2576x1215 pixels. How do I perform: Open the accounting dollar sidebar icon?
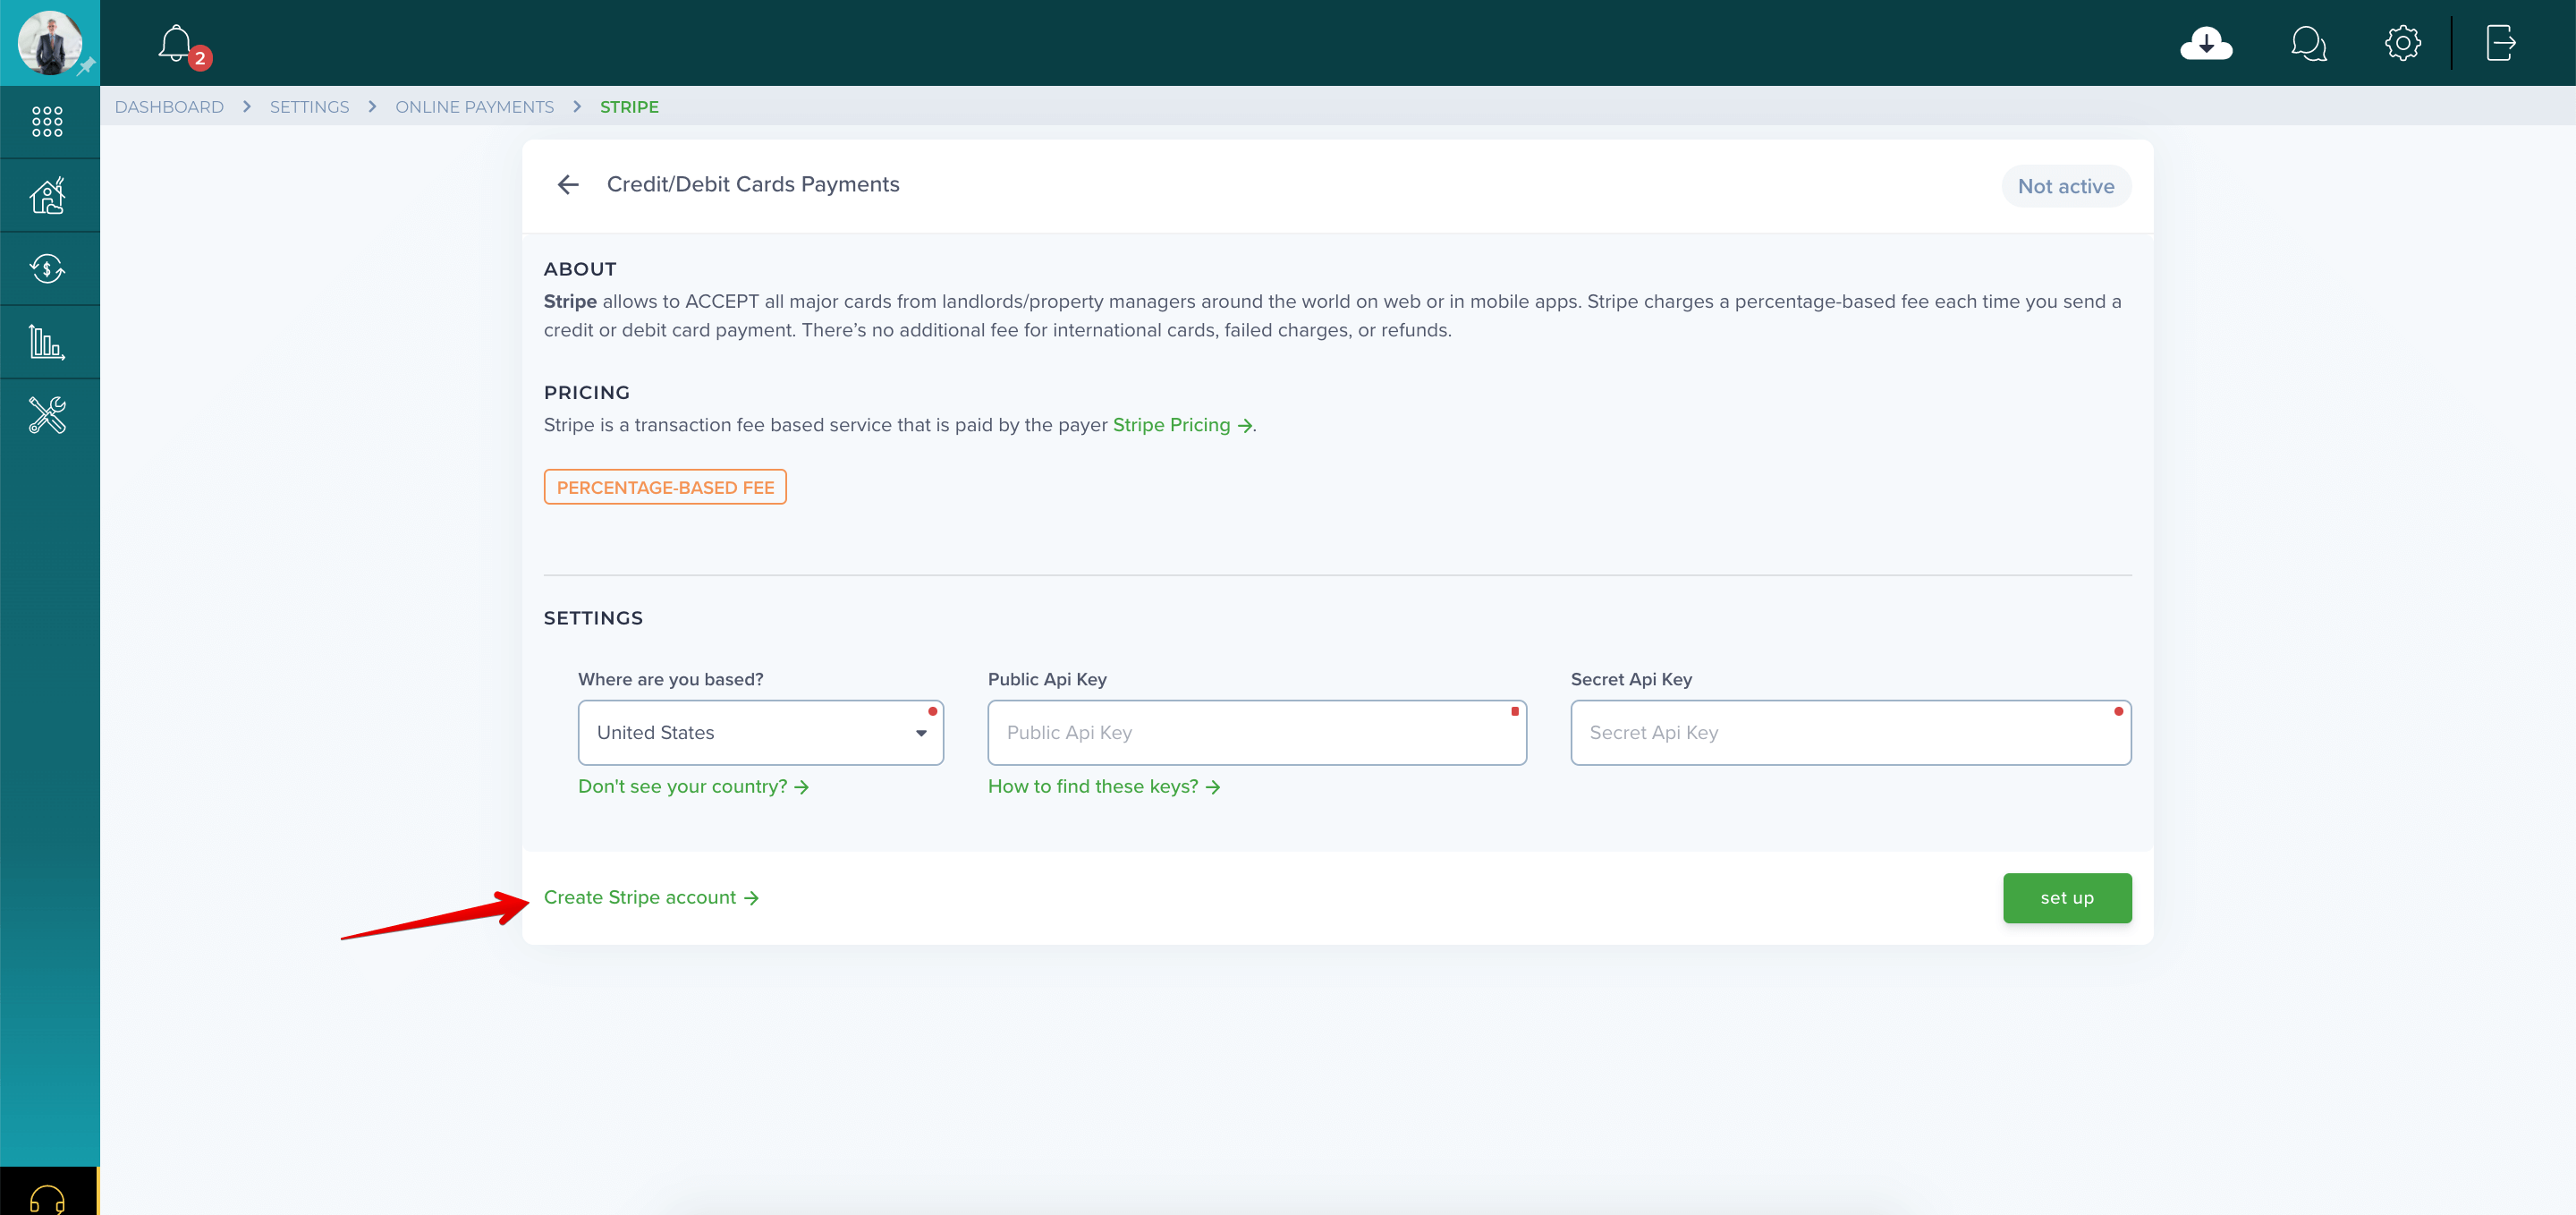coord(47,268)
